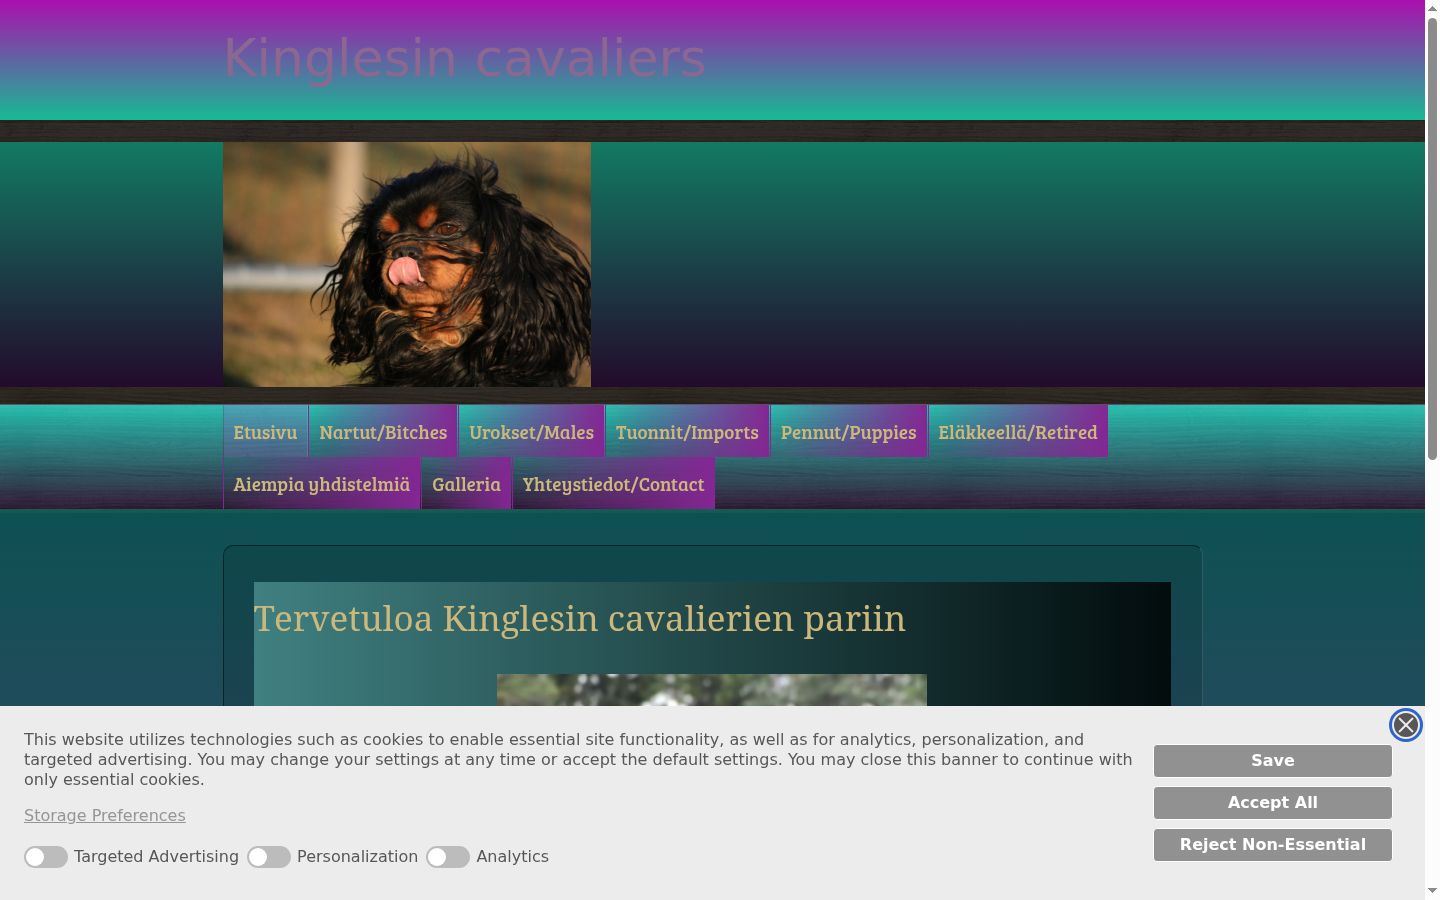Go to Eläkkeellä/Retired page

point(1018,432)
